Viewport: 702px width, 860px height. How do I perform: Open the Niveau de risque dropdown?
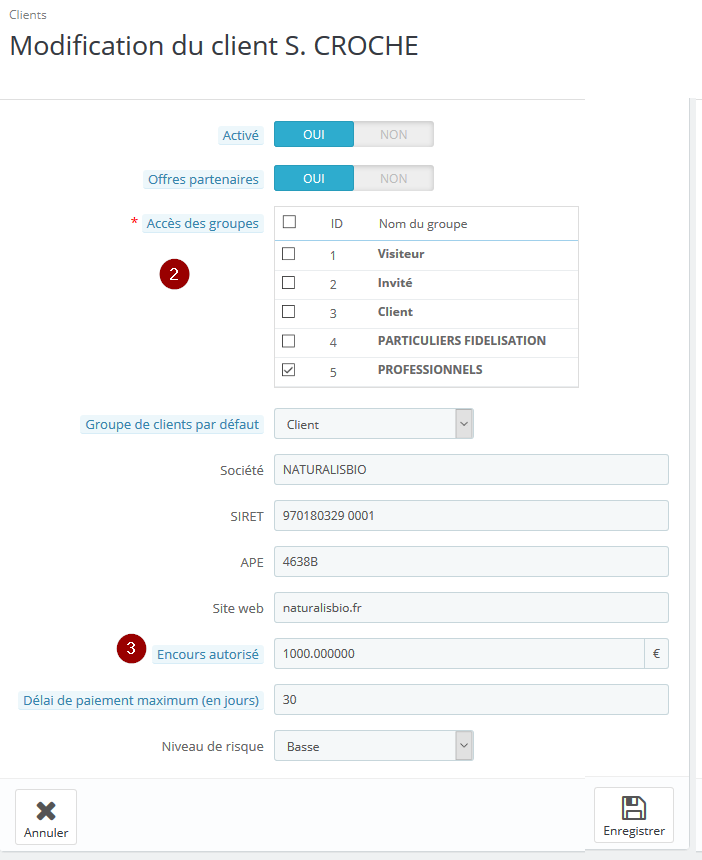(373, 746)
